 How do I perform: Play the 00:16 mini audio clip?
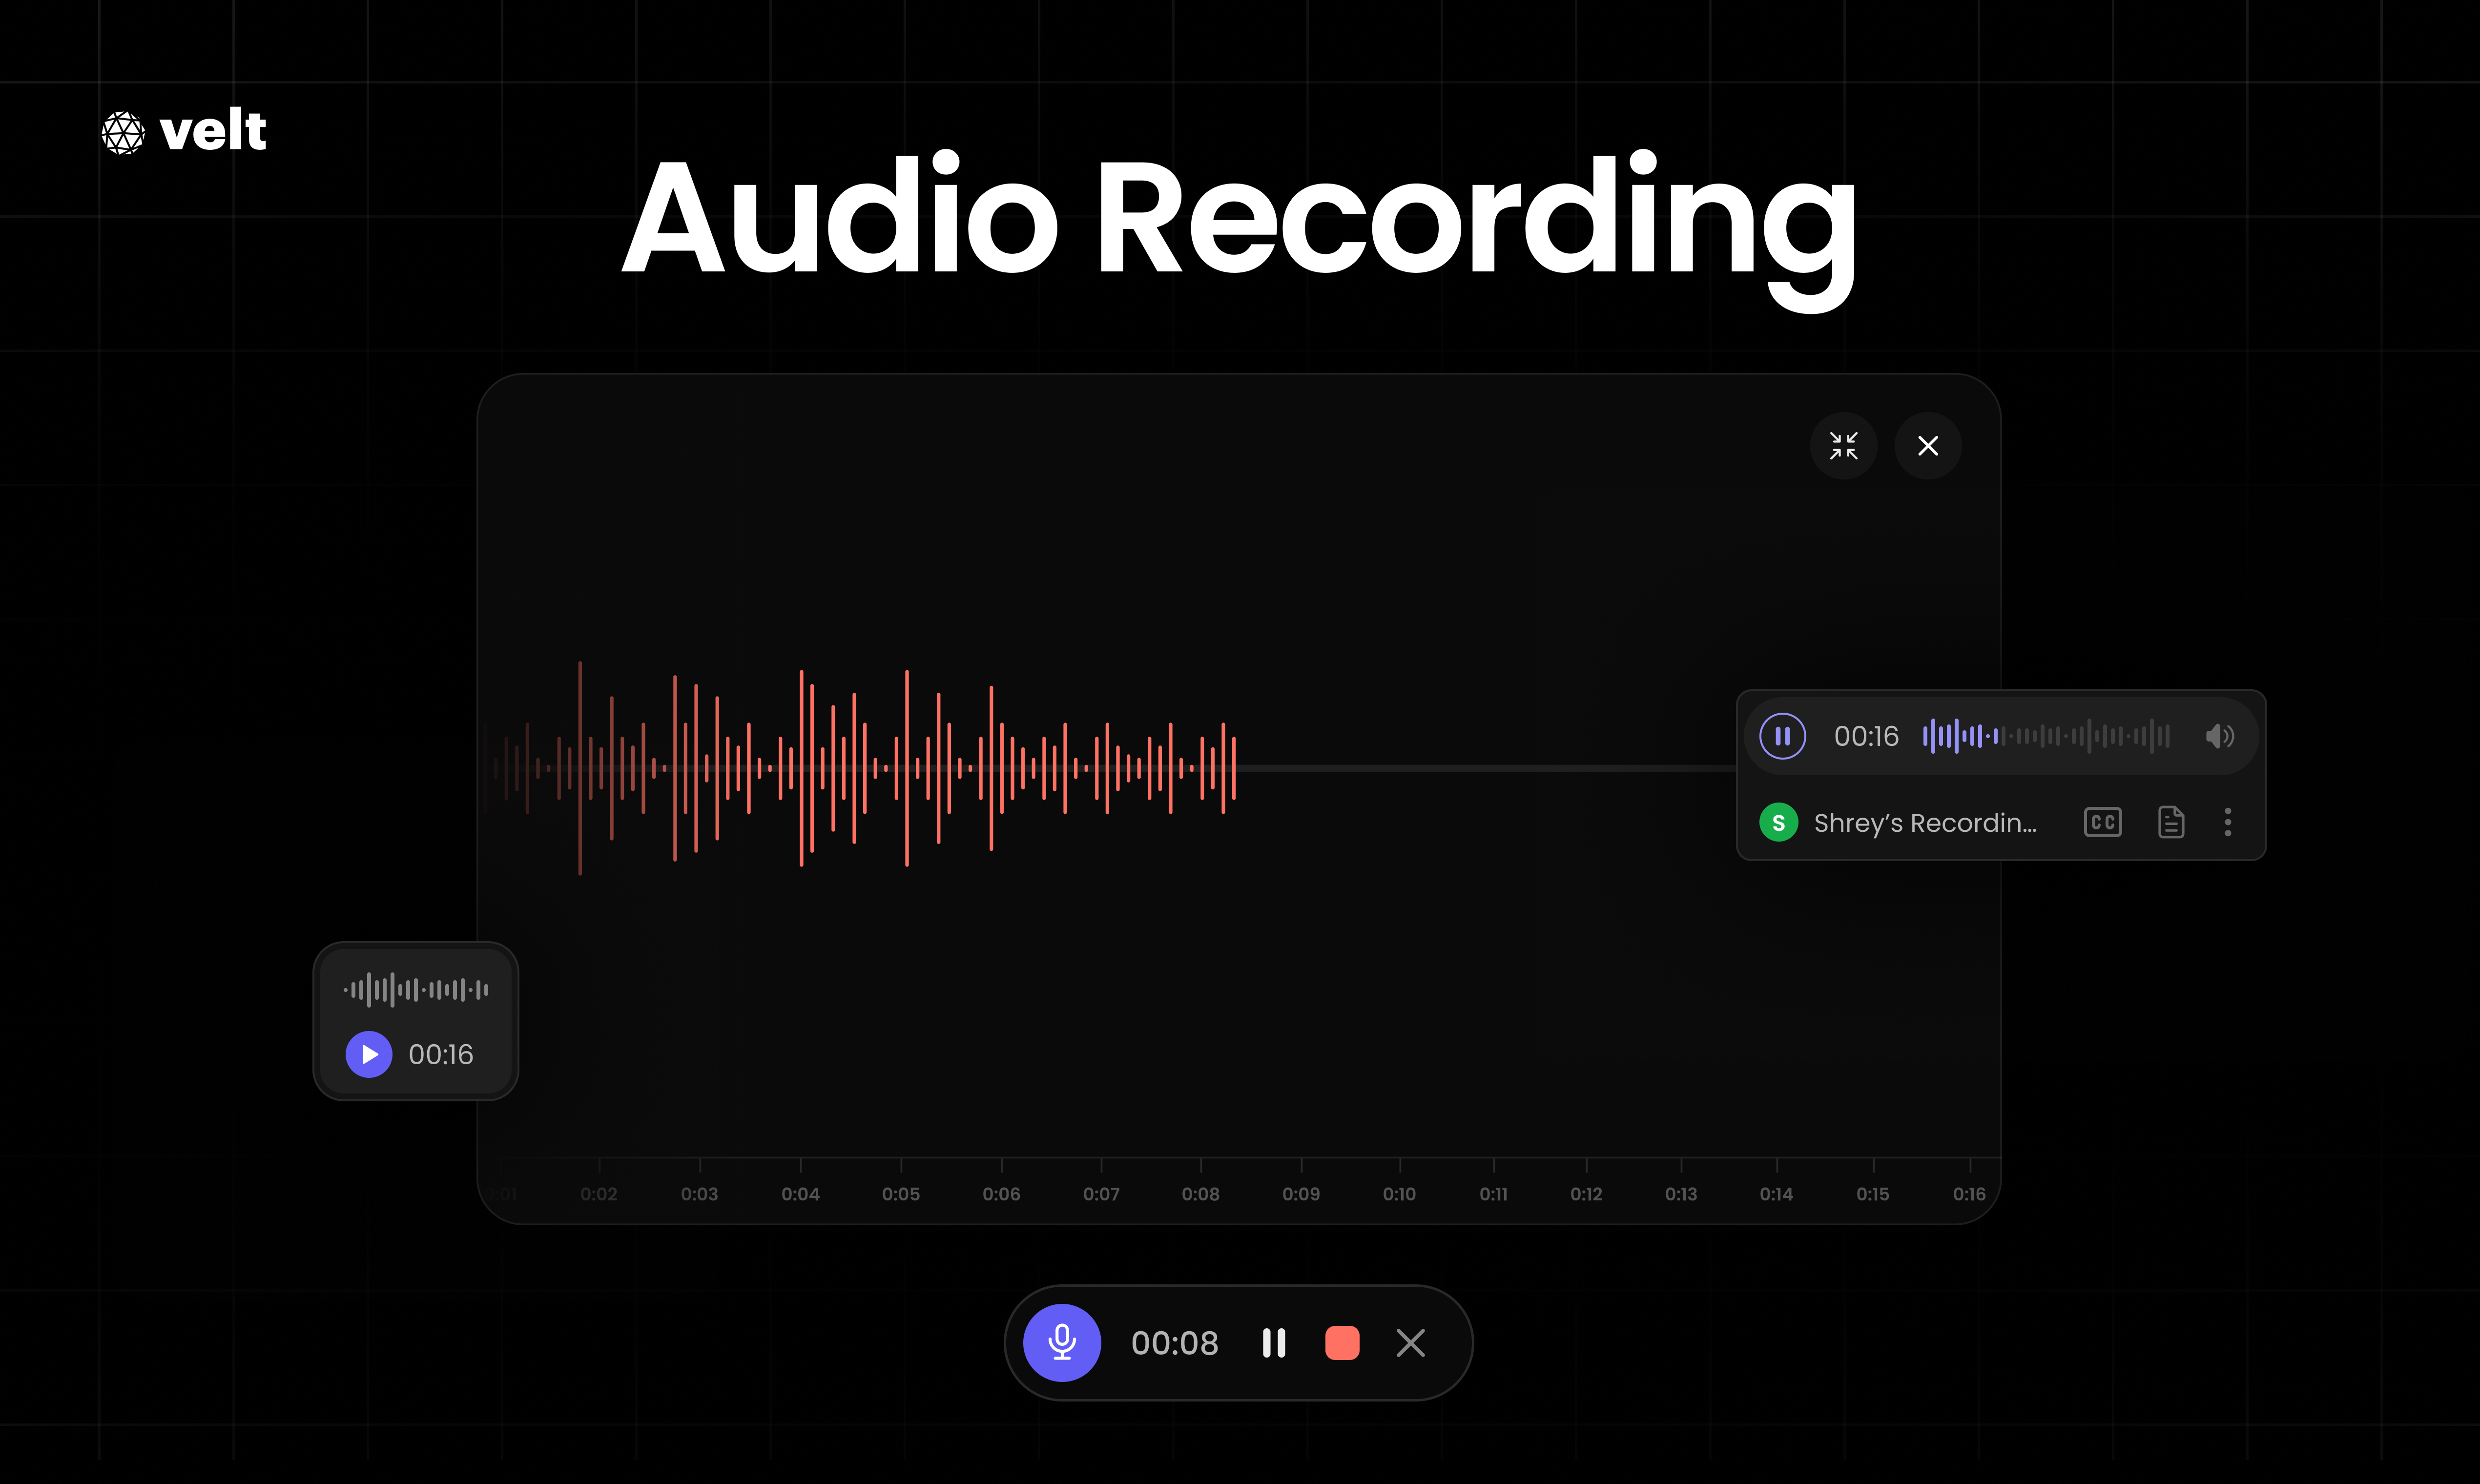[x=369, y=1054]
